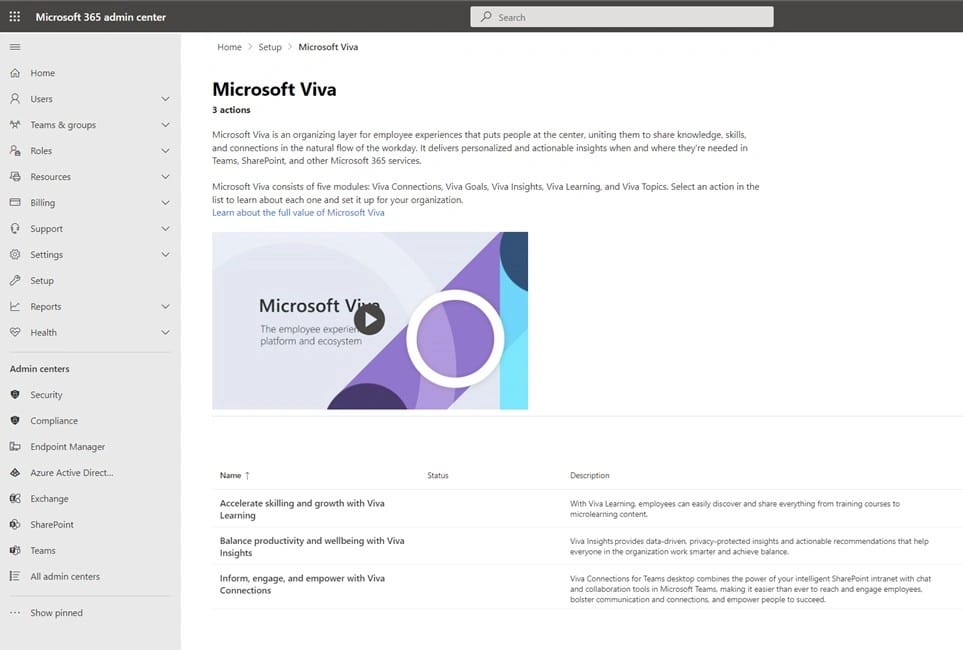Click the Azure Active Directory icon
Screen dimensions: 963x650
pyautogui.click(x=15, y=473)
